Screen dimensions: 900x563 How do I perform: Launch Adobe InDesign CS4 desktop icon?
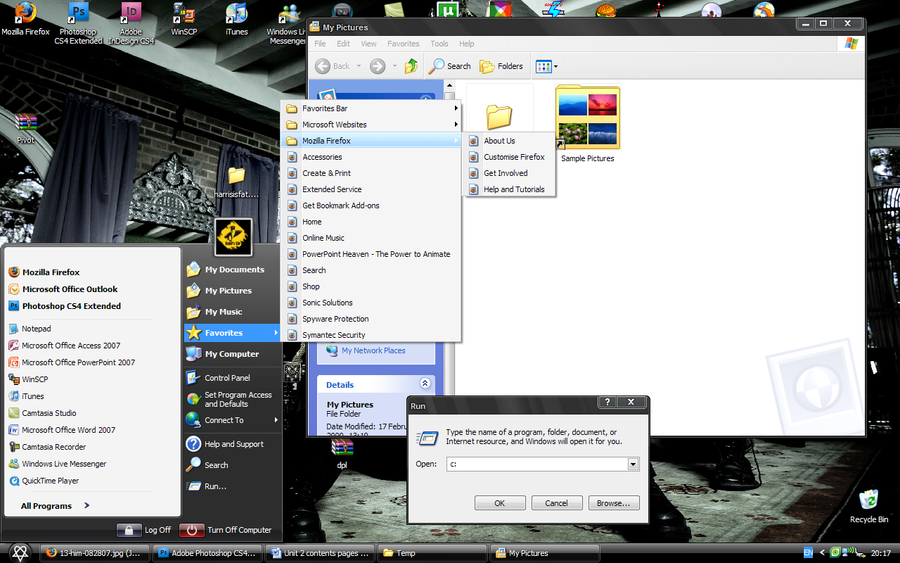point(131,23)
